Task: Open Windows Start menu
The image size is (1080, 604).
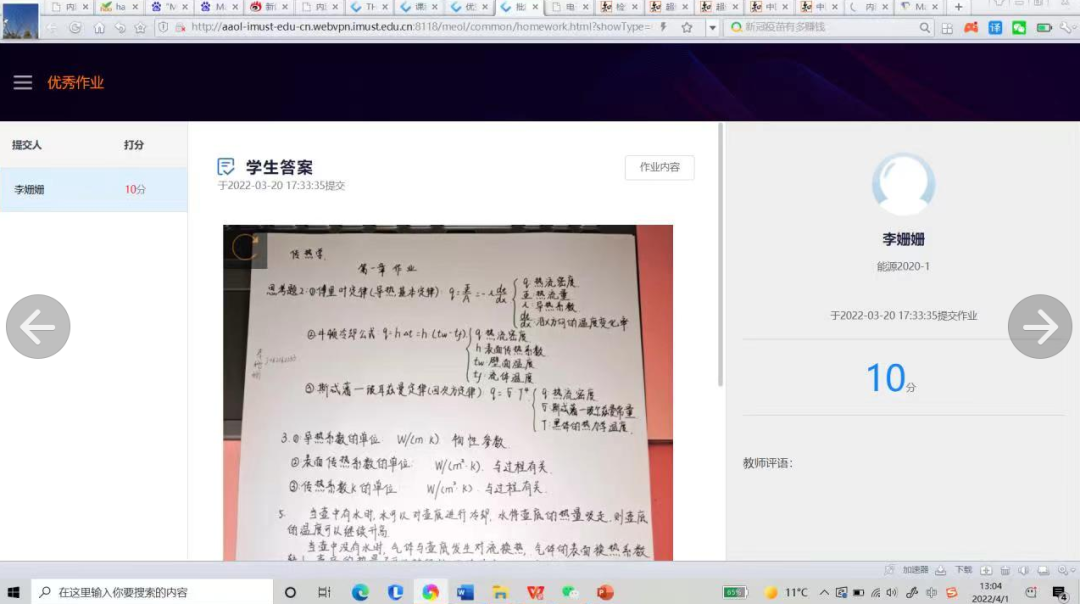Action: point(15,592)
